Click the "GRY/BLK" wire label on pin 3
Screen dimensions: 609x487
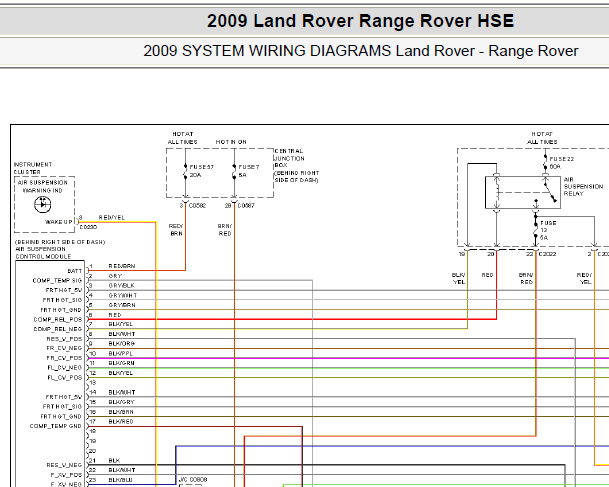pos(122,285)
